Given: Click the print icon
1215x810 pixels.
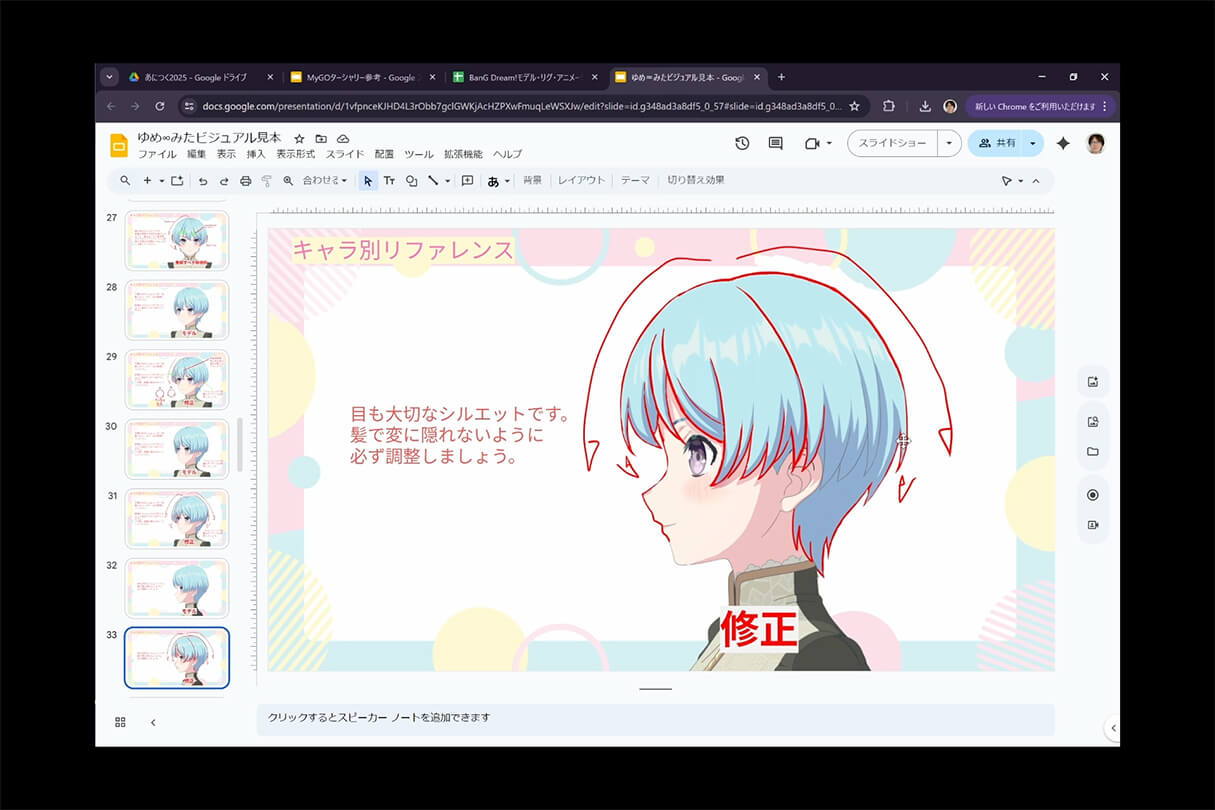Looking at the screenshot, I should (245, 180).
